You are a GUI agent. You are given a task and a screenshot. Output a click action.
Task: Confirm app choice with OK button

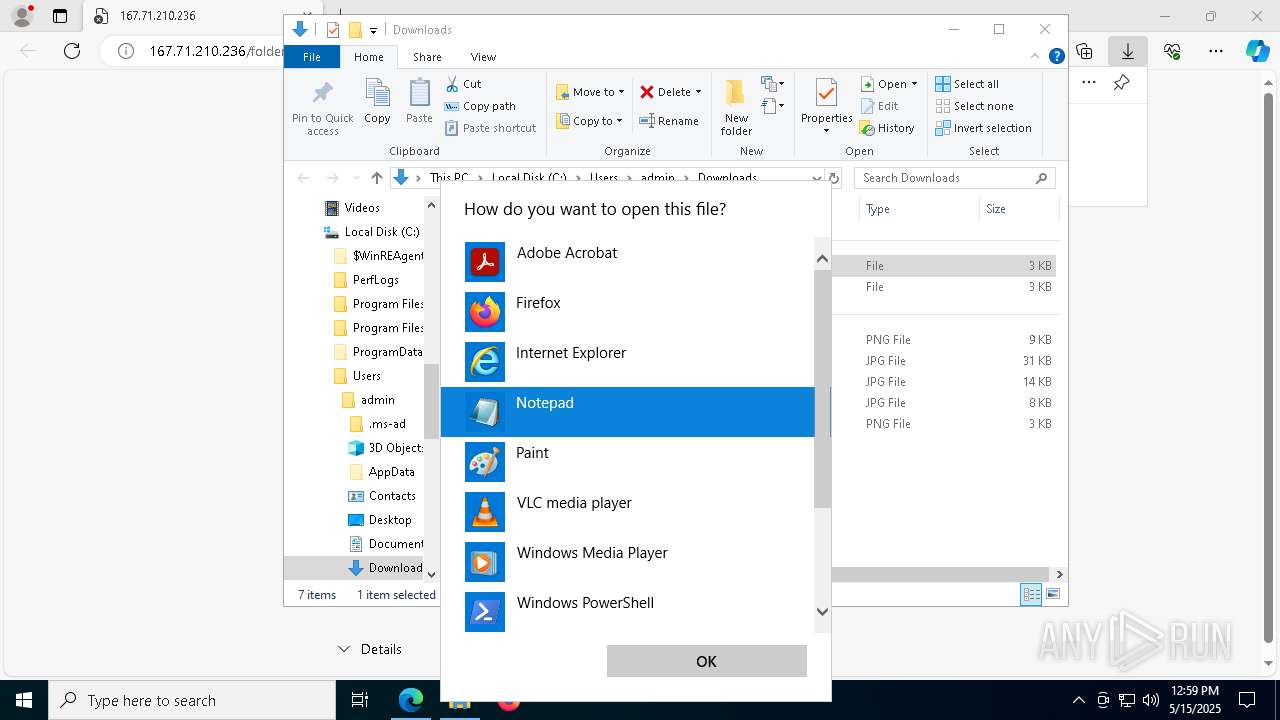(706, 661)
